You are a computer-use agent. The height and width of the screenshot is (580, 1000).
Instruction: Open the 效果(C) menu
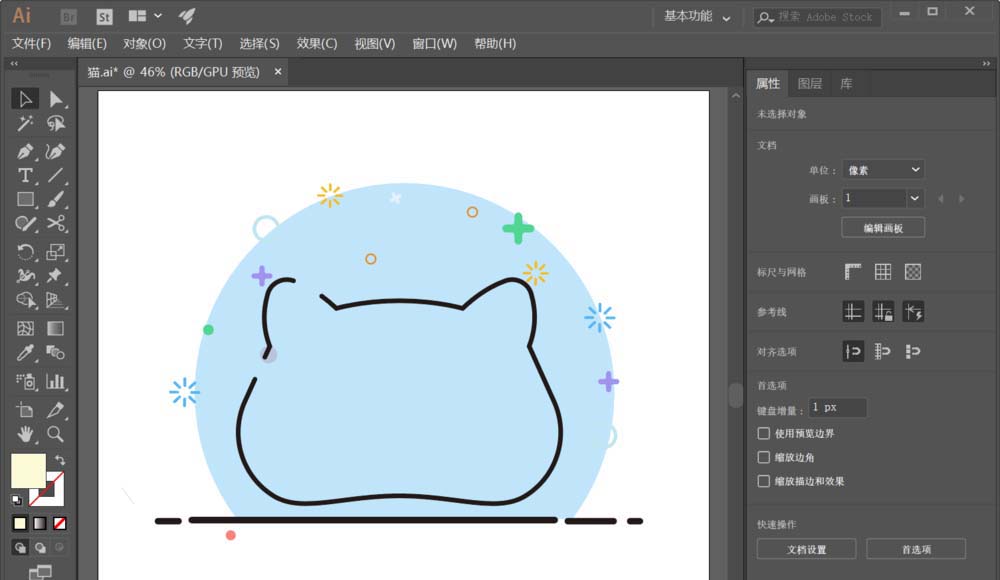tap(317, 43)
